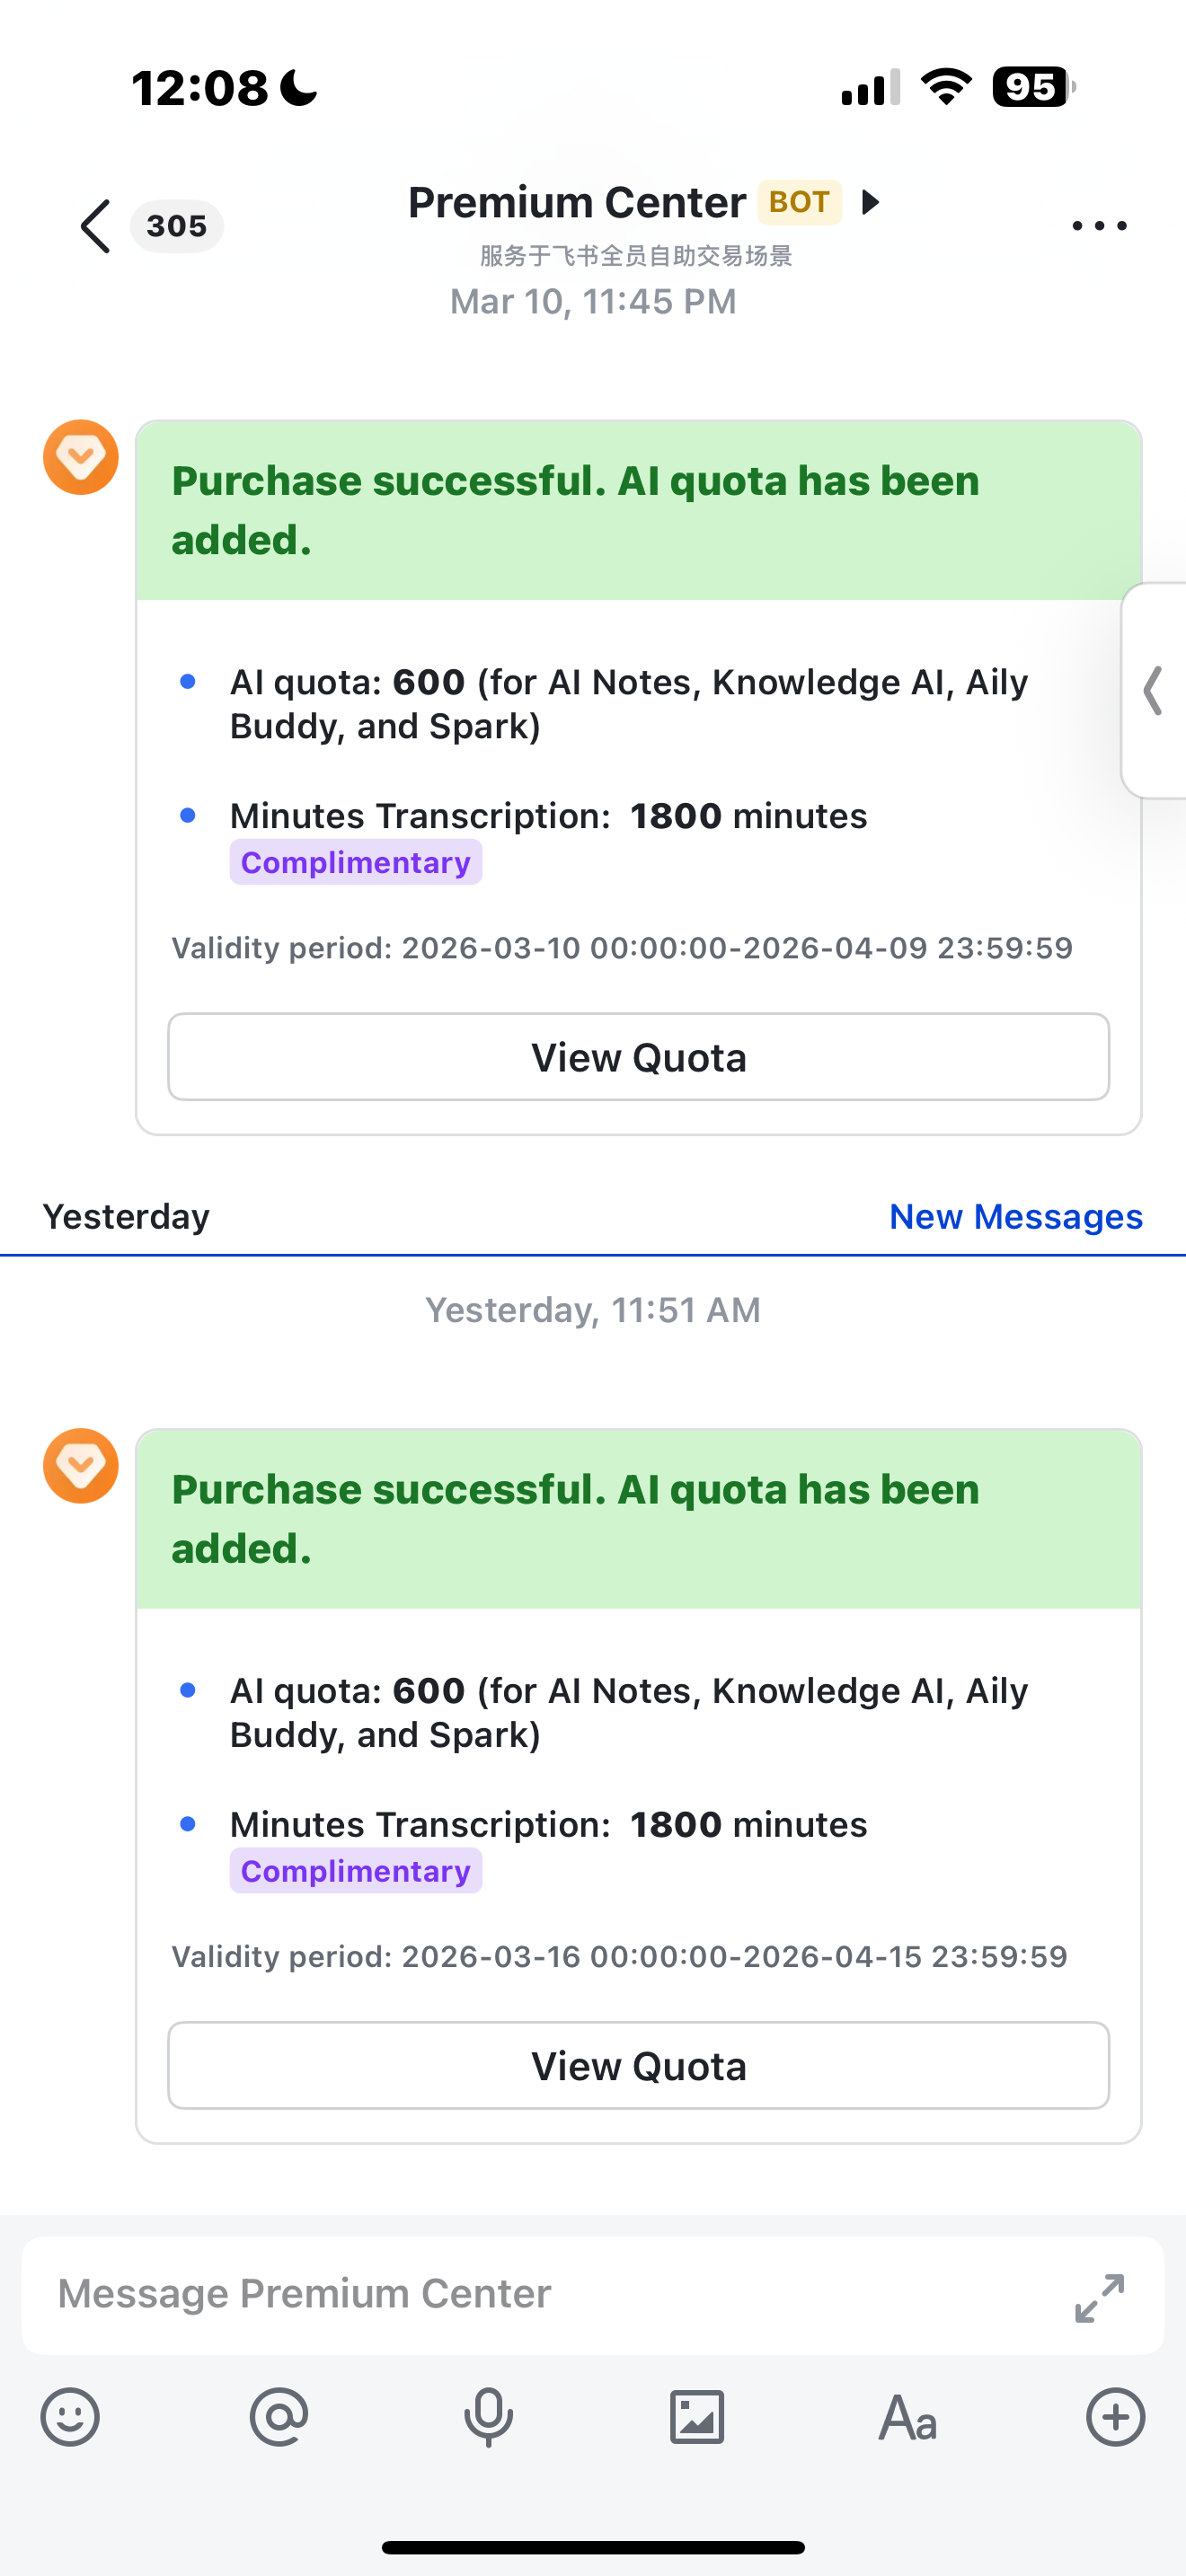Viewport: 1186px width, 2576px height.
Task: Expand the message input to fullscreen
Action: pos(1099,2297)
